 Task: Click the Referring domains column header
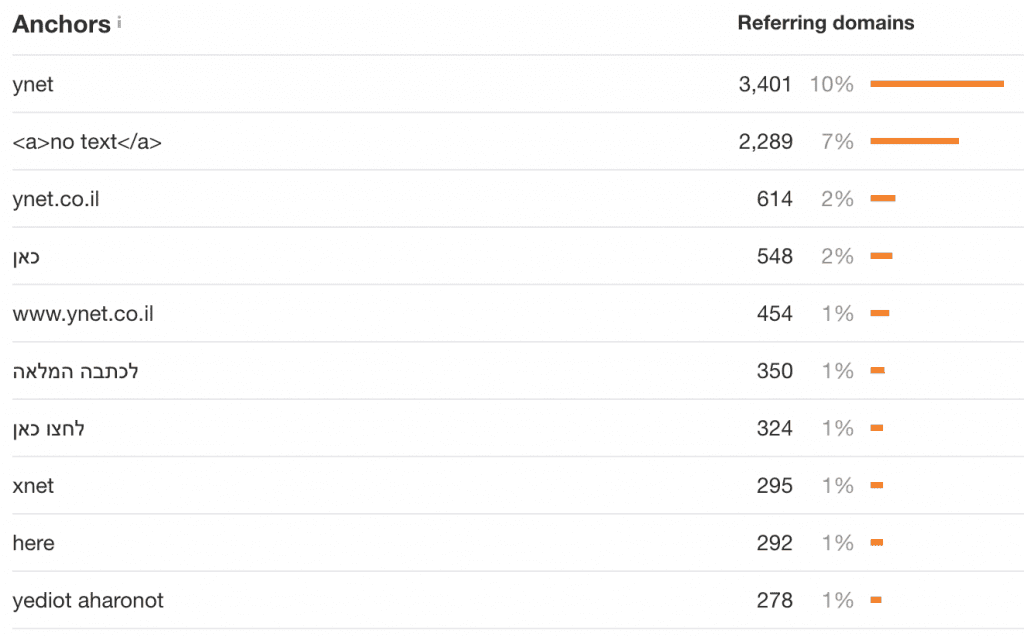(825, 23)
